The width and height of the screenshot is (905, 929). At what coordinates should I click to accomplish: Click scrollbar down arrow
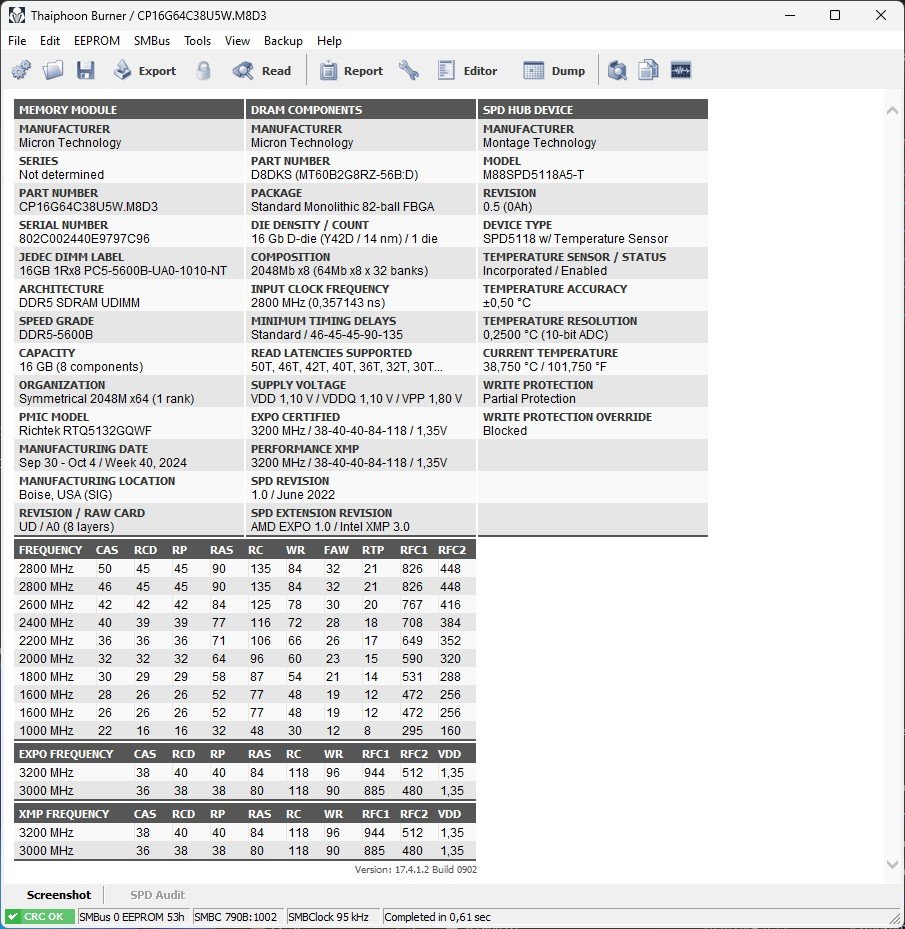(x=892, y=864)
